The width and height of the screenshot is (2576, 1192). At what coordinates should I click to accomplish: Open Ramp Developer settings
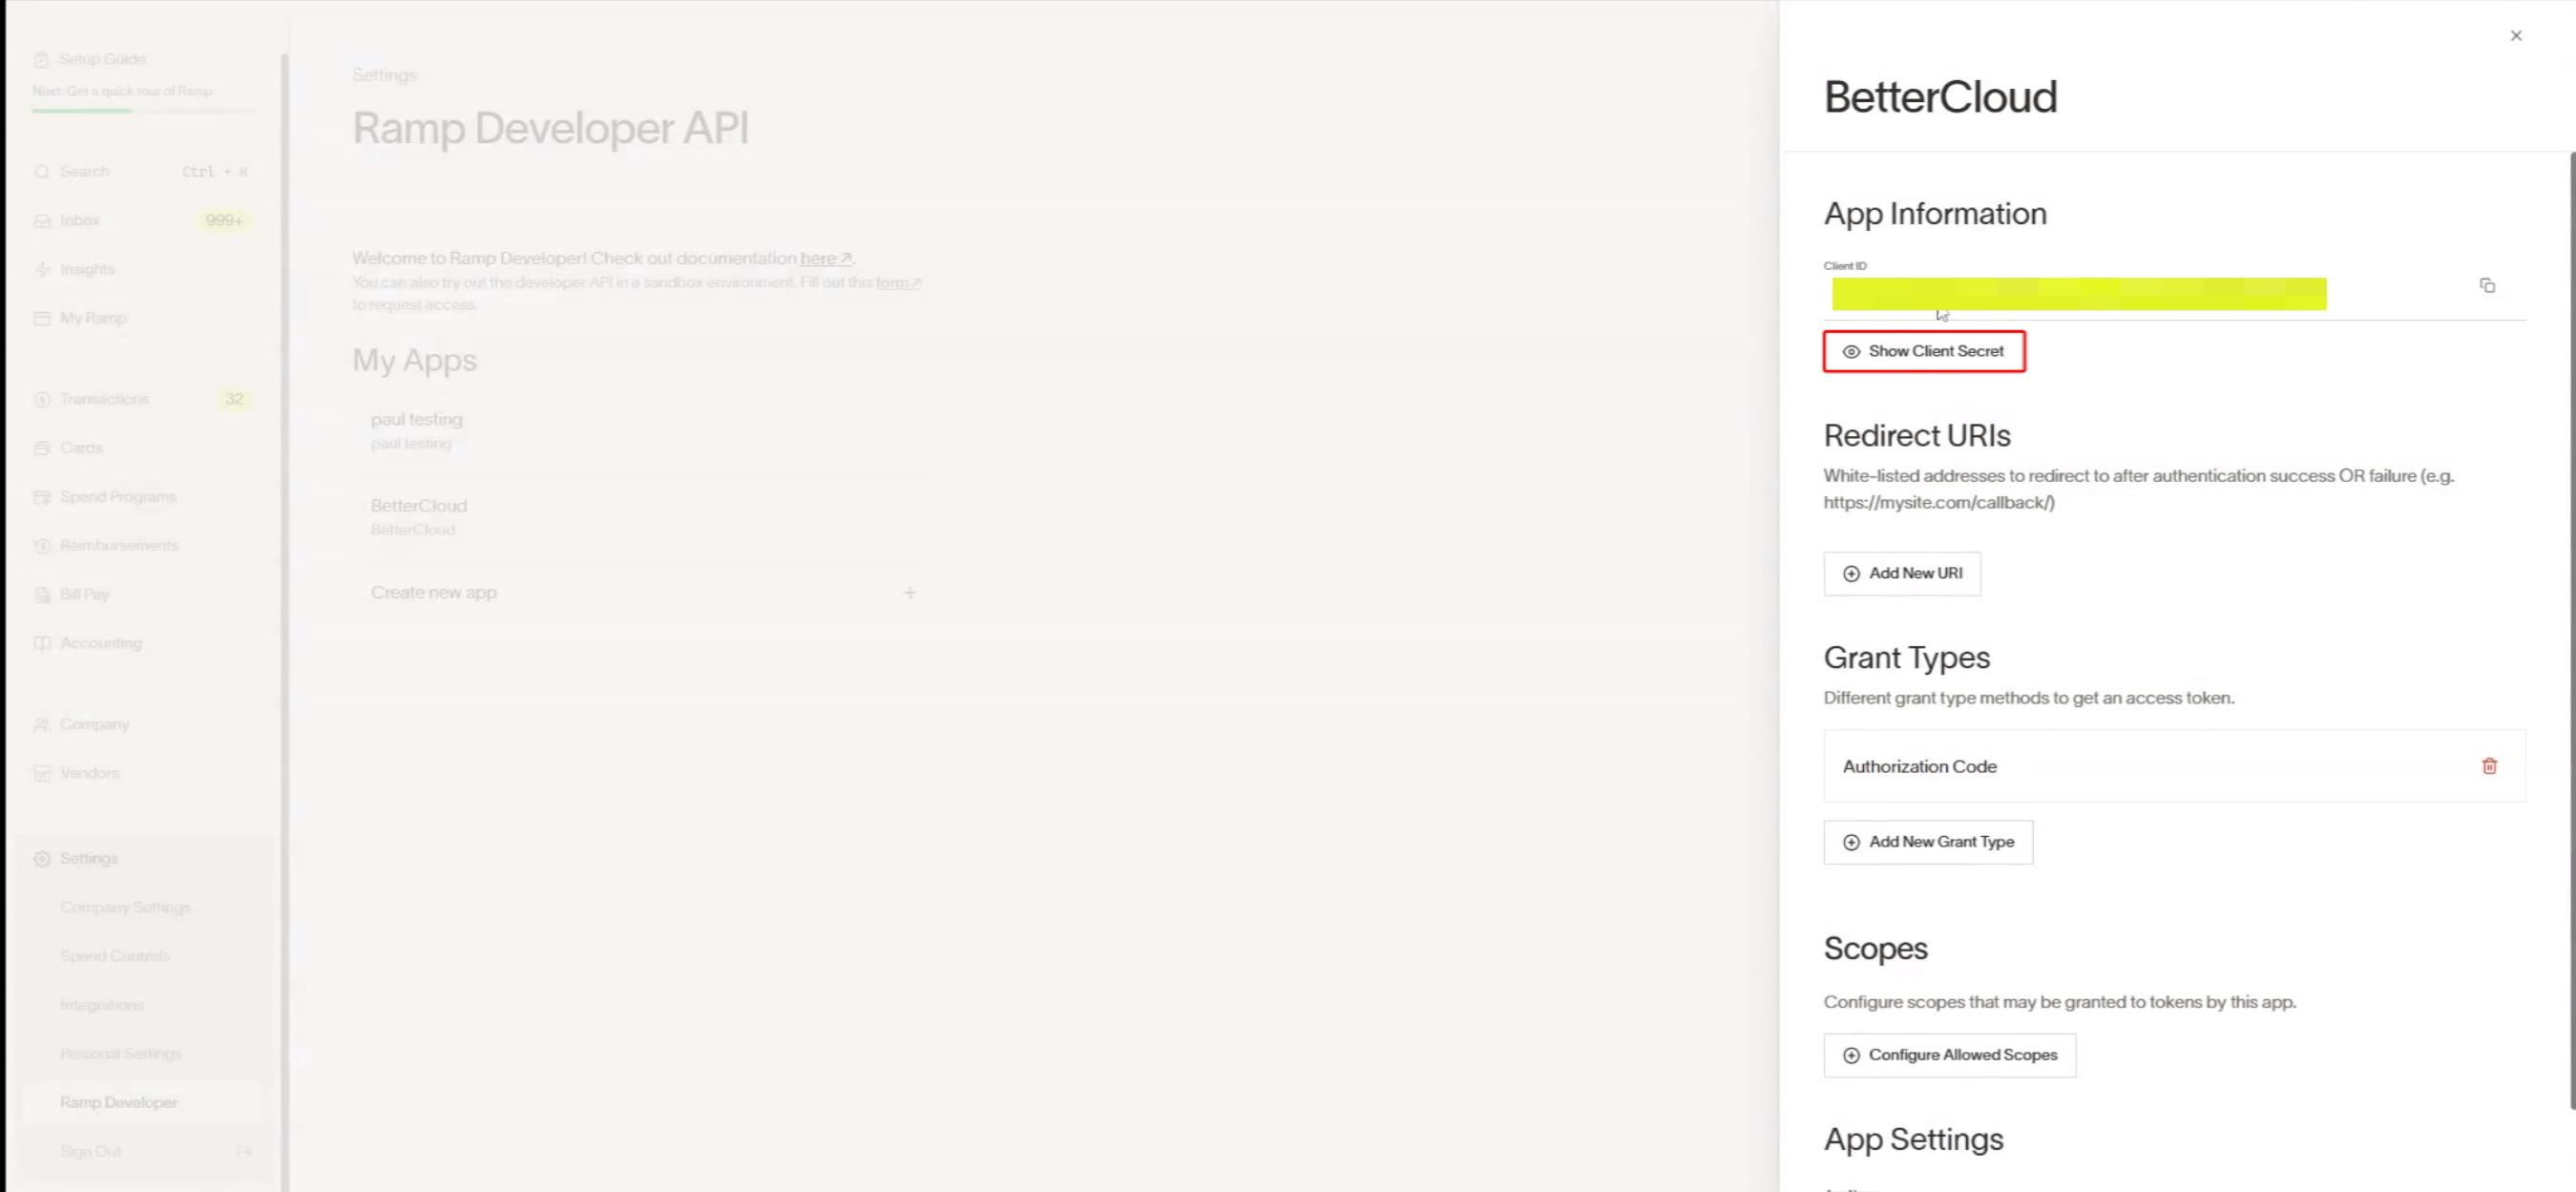119,1101
